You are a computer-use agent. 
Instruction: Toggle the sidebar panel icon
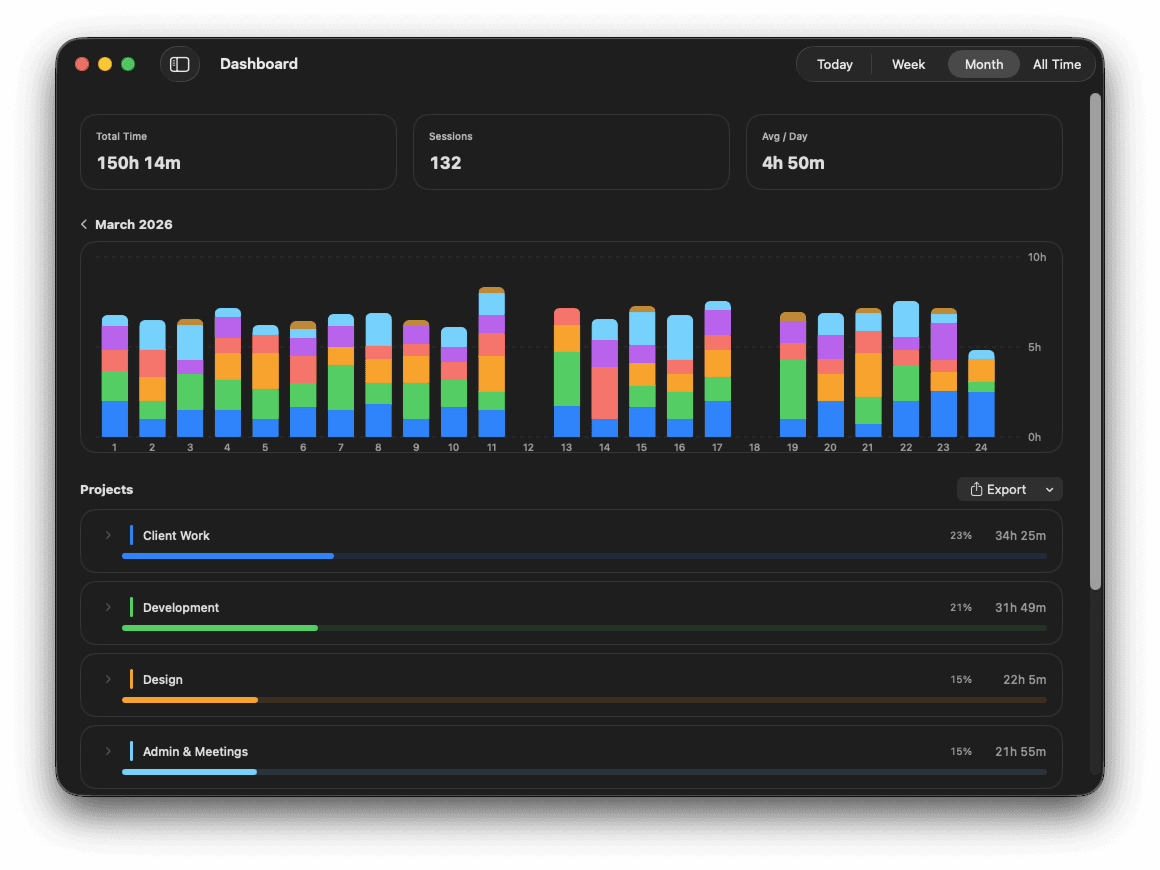coord(180,64)
